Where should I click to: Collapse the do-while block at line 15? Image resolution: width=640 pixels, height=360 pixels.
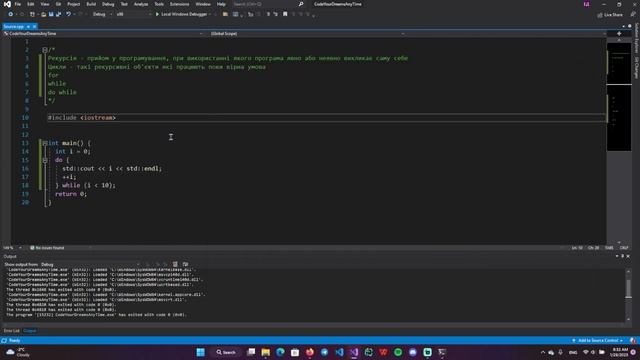tap(45, 160)
